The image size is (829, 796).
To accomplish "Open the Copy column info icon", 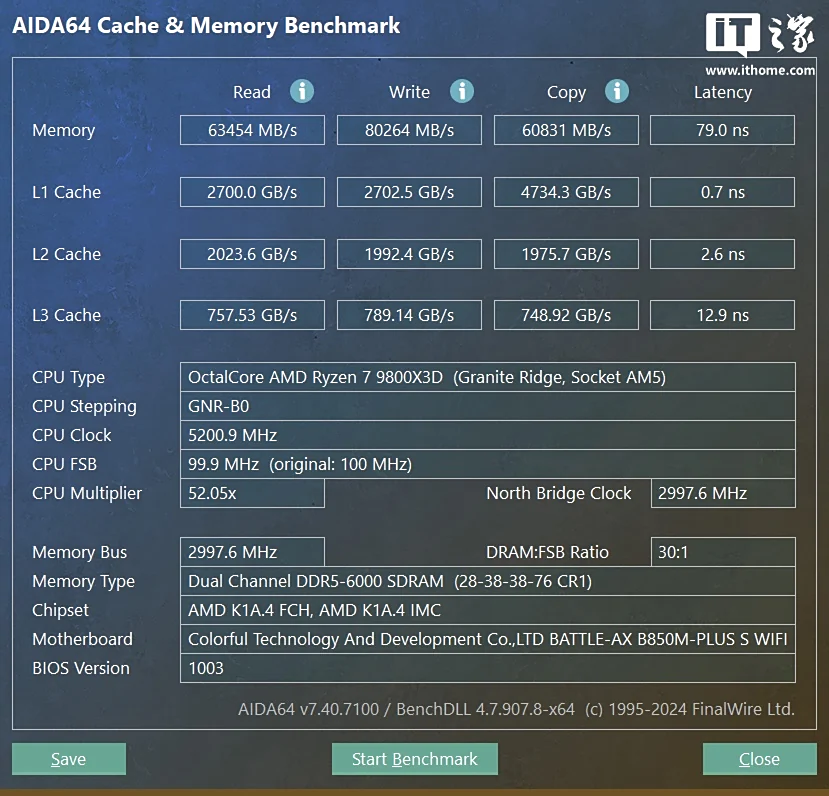I will [617, 92].
